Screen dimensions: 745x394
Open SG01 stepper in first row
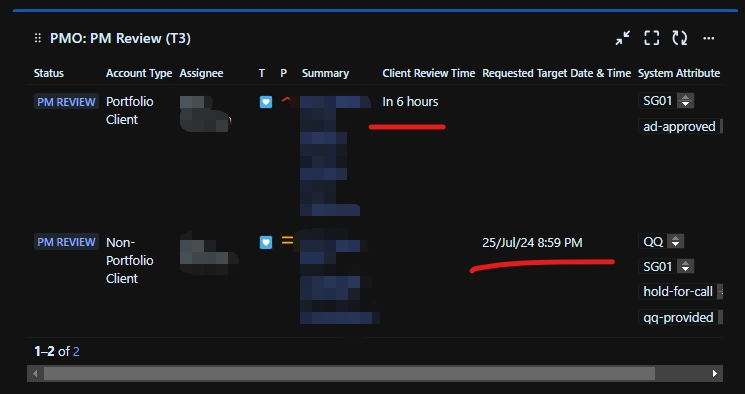tap(686, 101)
